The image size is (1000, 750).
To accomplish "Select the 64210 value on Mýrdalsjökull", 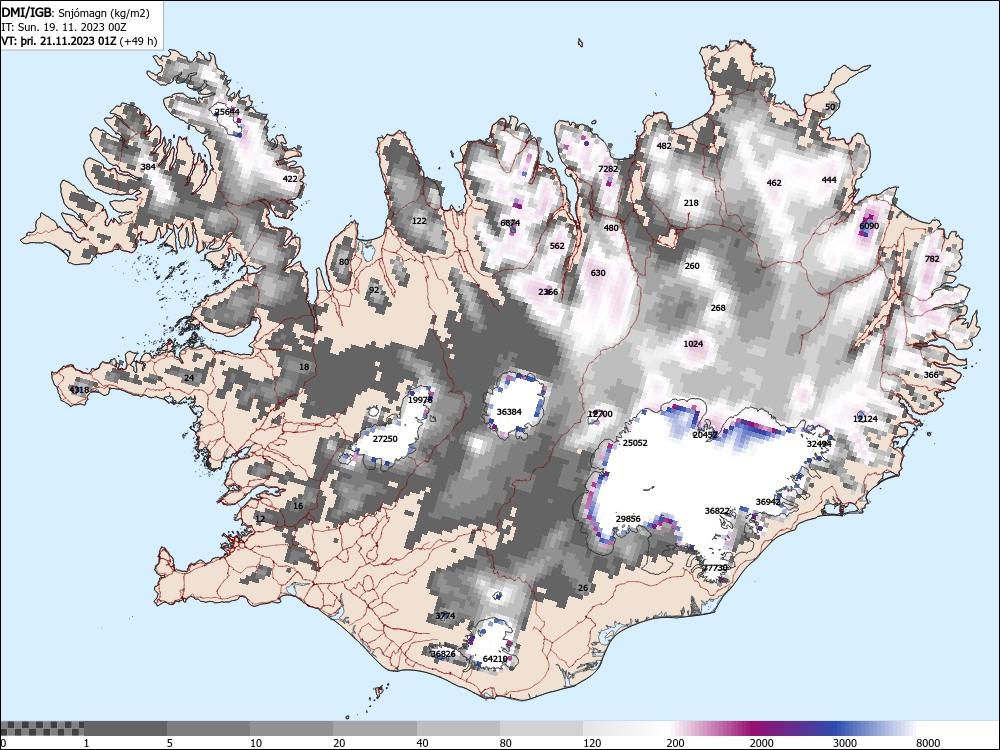I will 495,659.
